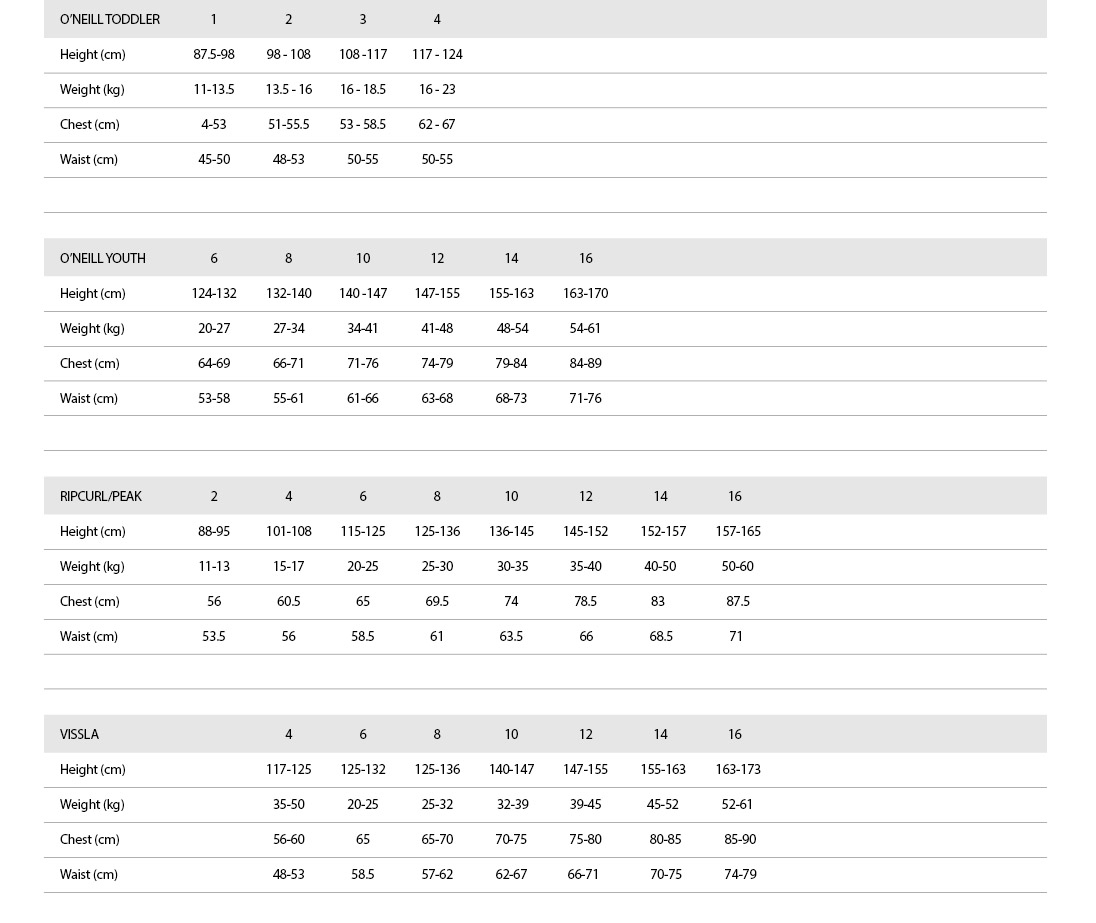Select toddler height value 87.5-98
The width and height of the screenshot is (1096, 923).
pos(214,55)
